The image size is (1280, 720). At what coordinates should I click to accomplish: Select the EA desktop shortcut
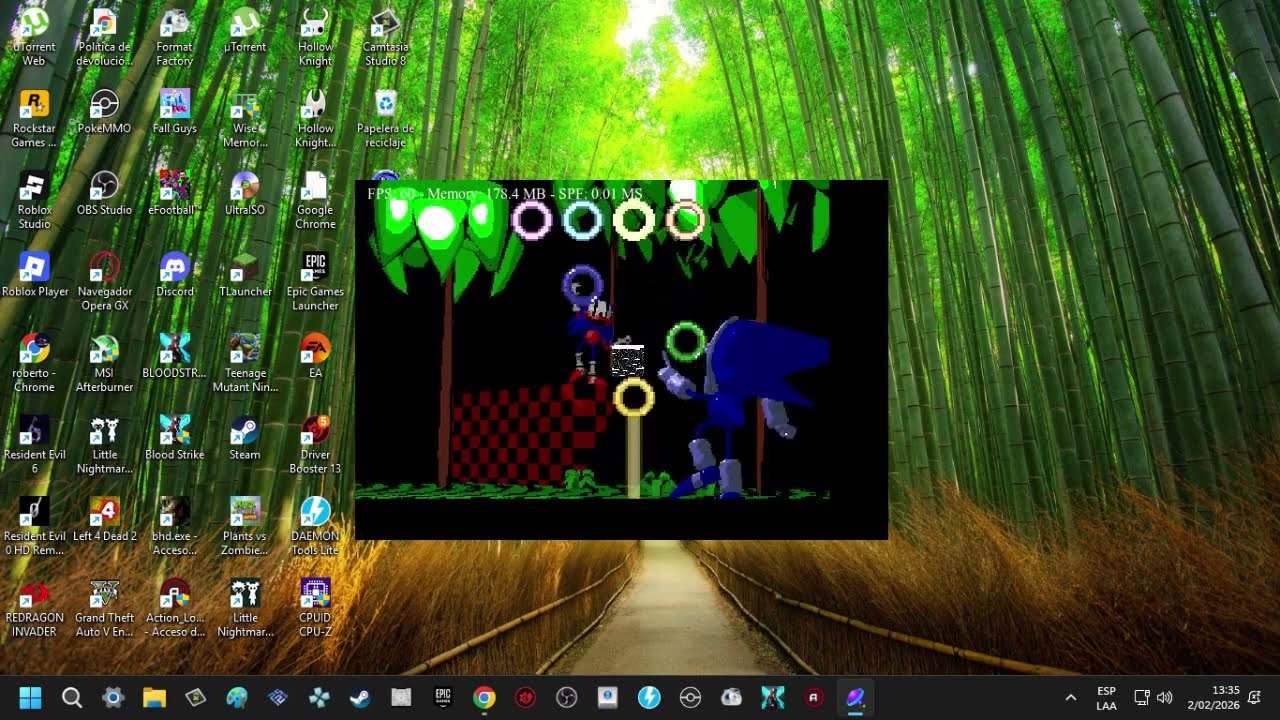315,356
